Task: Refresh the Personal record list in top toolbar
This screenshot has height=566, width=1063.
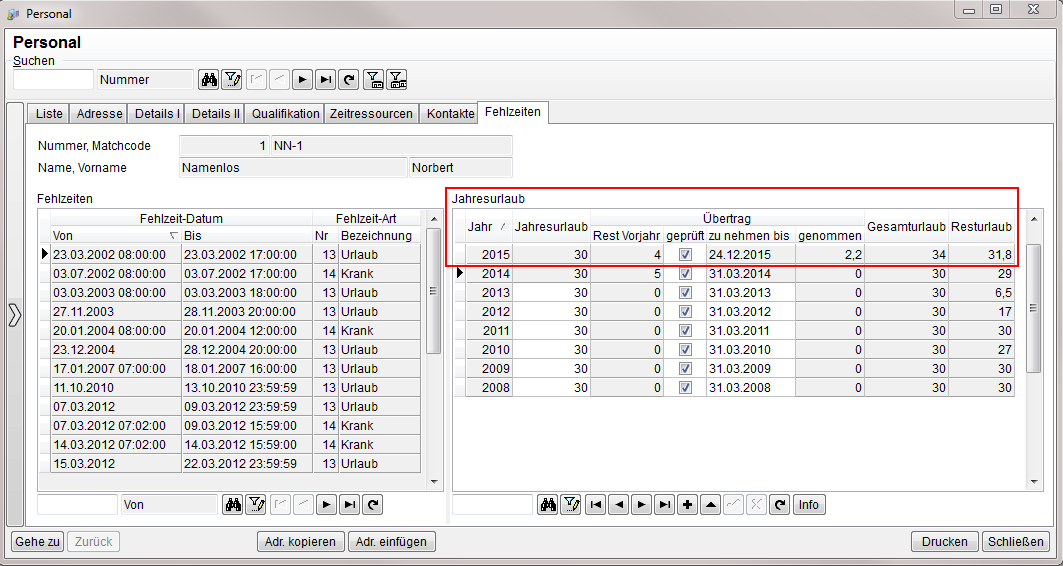Action: [x=348, y=80]
